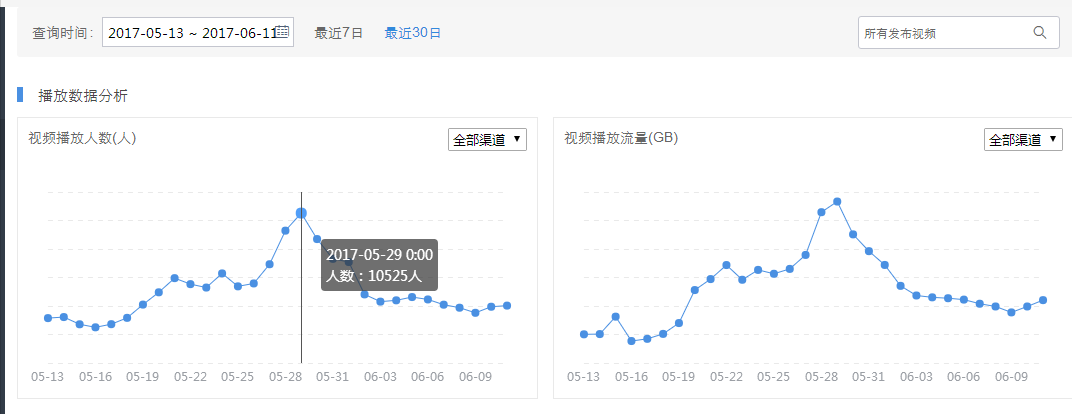Screen dimensions: 1072x414
Task: Open 全部渠道 dropdown in 视频播放流量 chart
Action: pos(1023,140)
